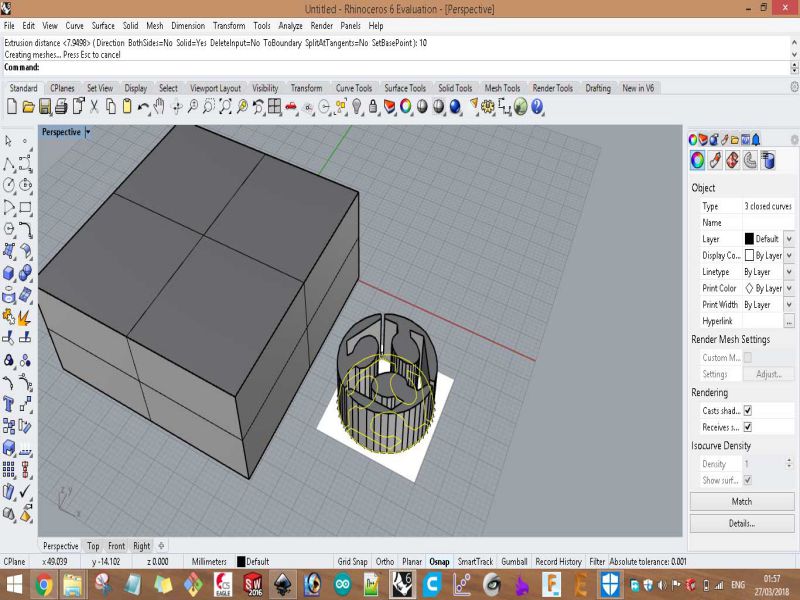Click the Open file folder icon
This screenshot has height=600, width=800.
(28, 106)
